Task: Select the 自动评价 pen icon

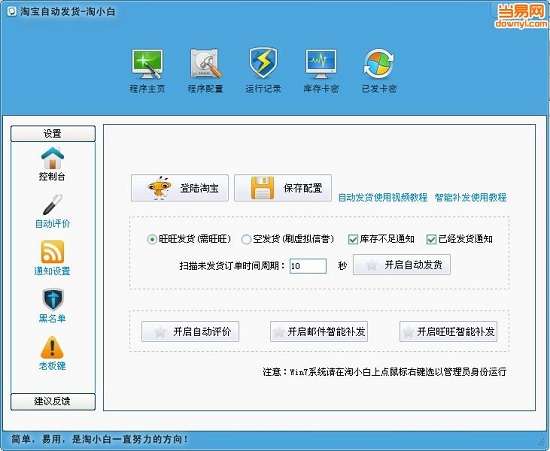Action: (x=53, y=205)
